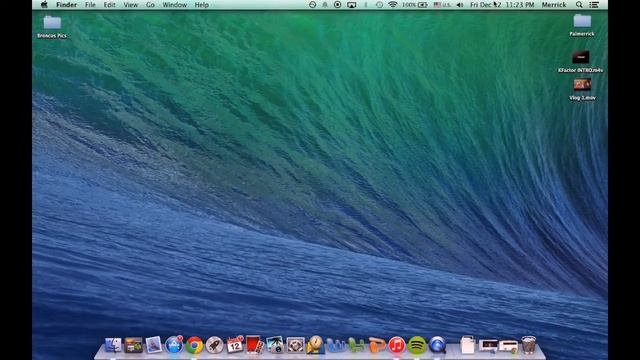Screen dimensions: 640x360
Task: Launch Google Chrome from the Dock
Action: (x=194, y=345)
